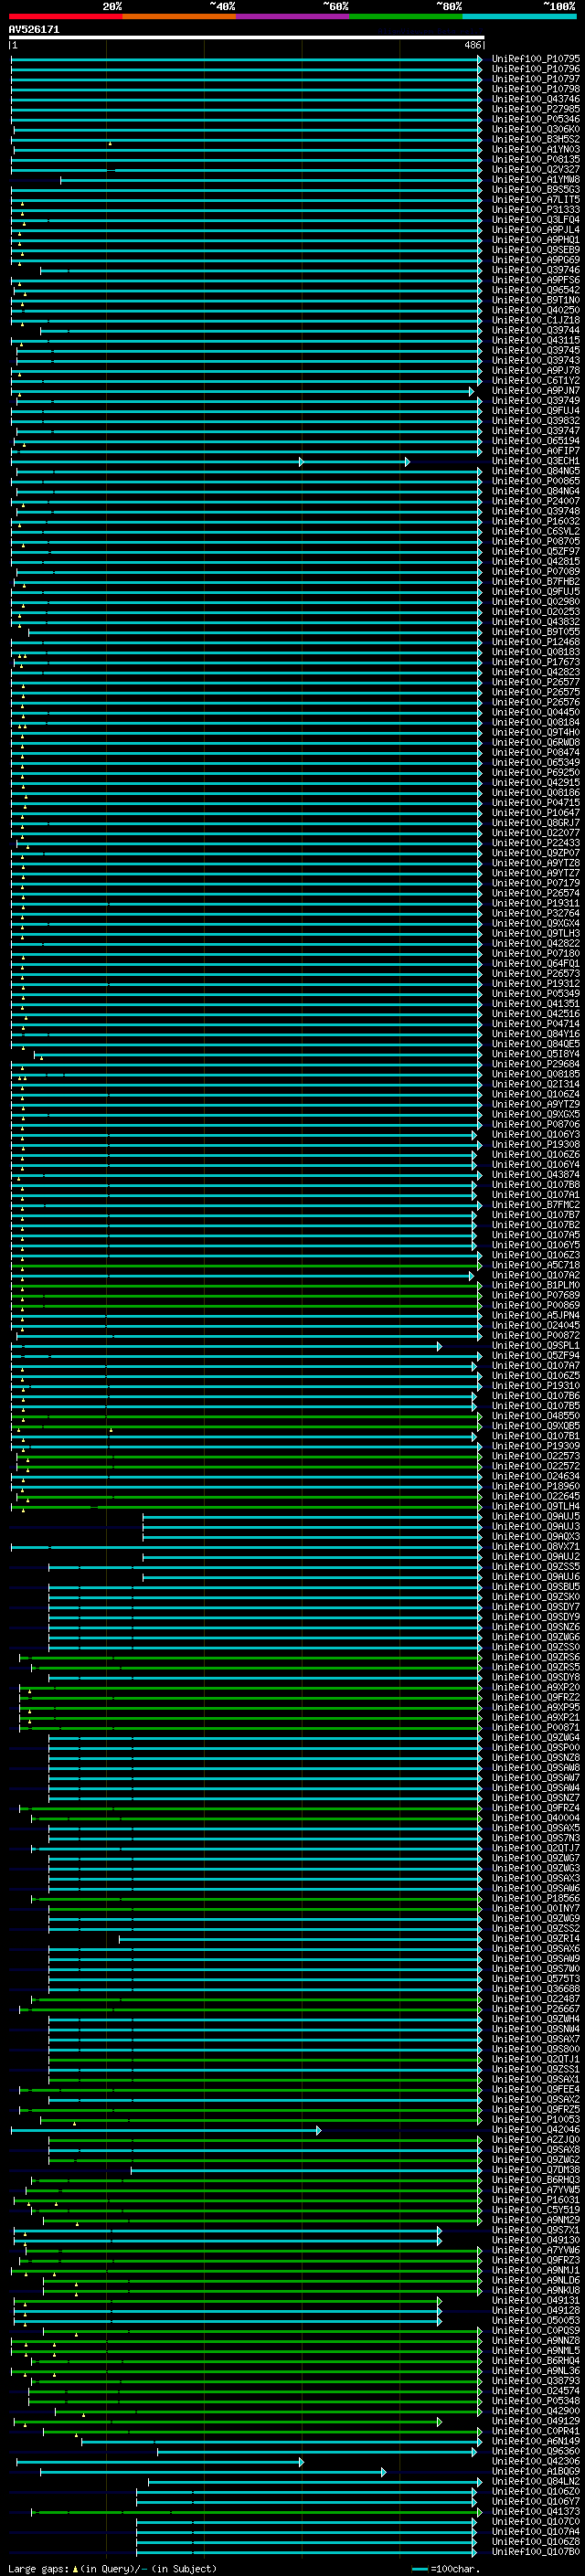Select hit UniRef100_B9S5G3

535,189
